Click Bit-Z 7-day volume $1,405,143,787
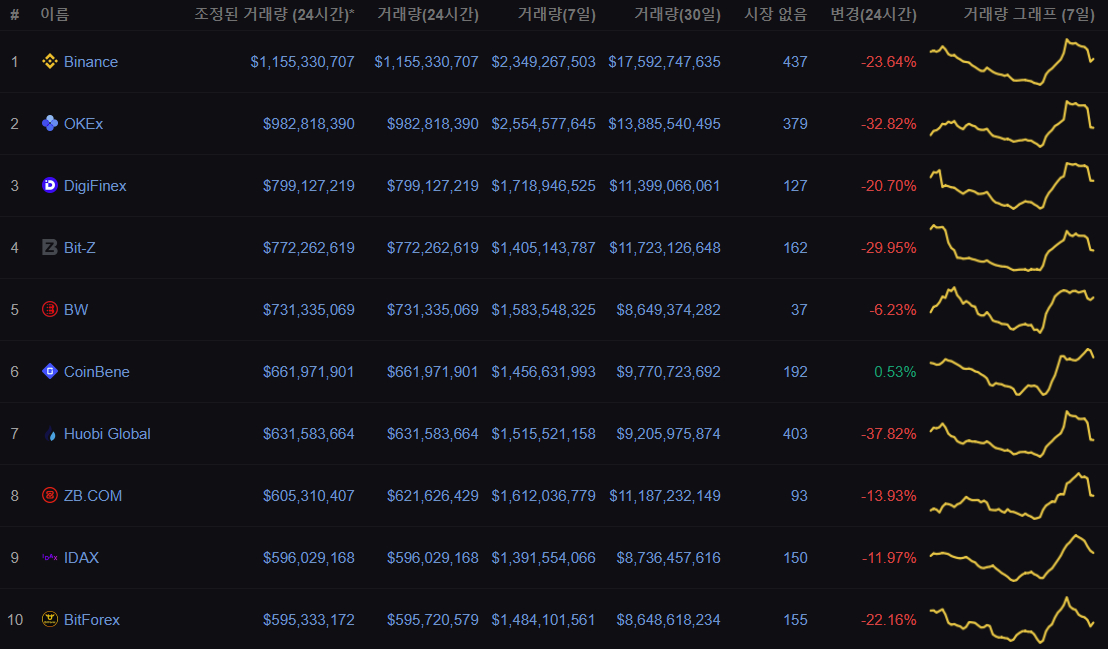This screenshot has height=649, width=1108. pyautogui.click(x=543, y=248)
